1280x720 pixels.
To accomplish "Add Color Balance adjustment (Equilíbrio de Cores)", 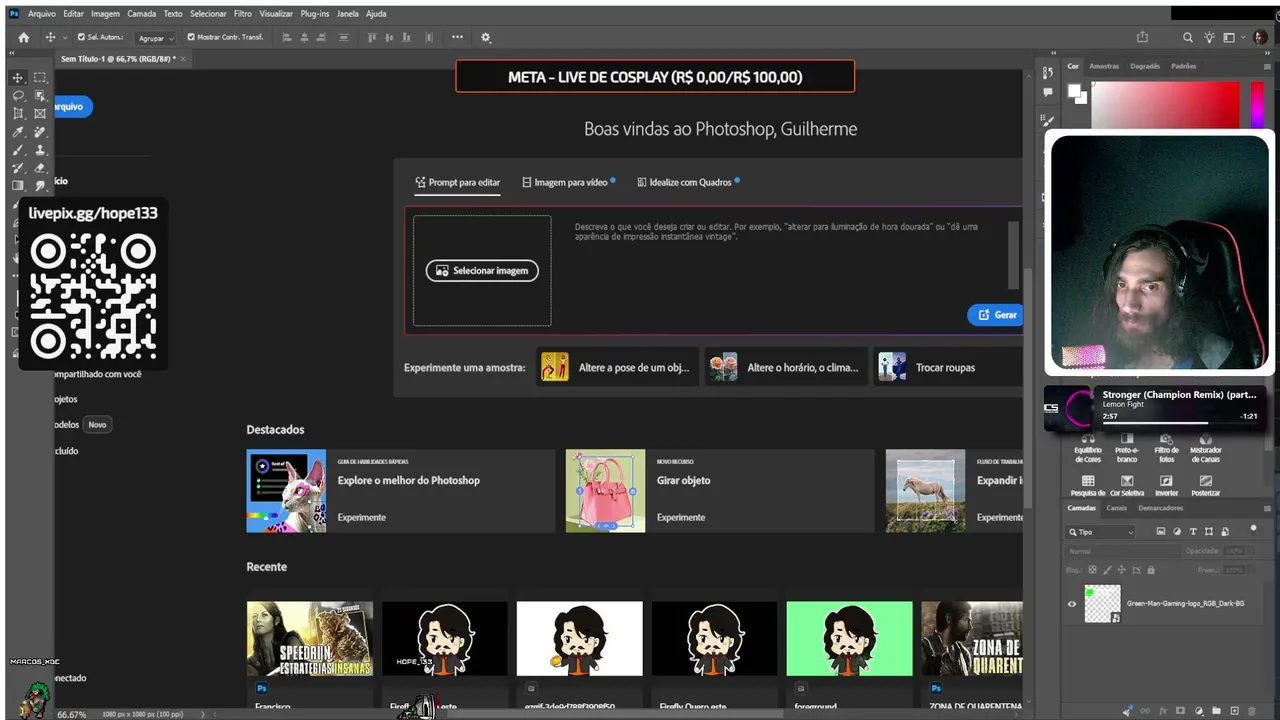I will pyautogui.click(x=1088, y=449).
